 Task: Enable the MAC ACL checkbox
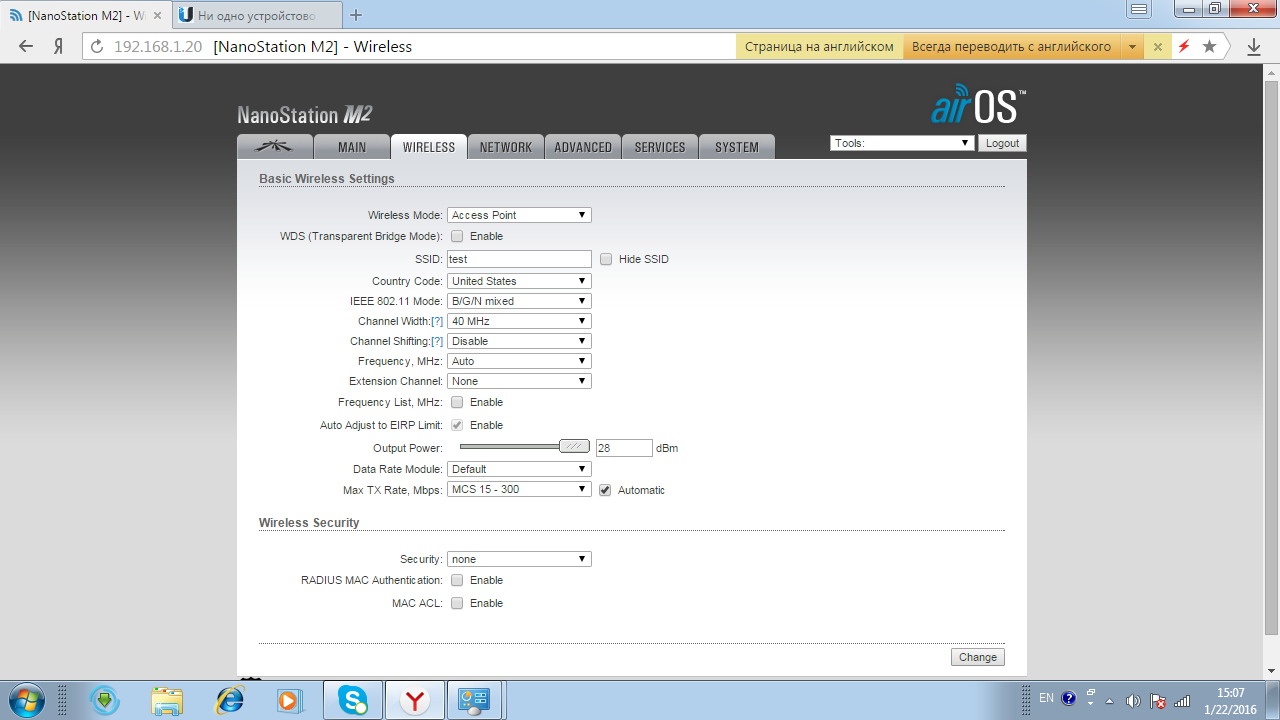click(x=457, y=603)
